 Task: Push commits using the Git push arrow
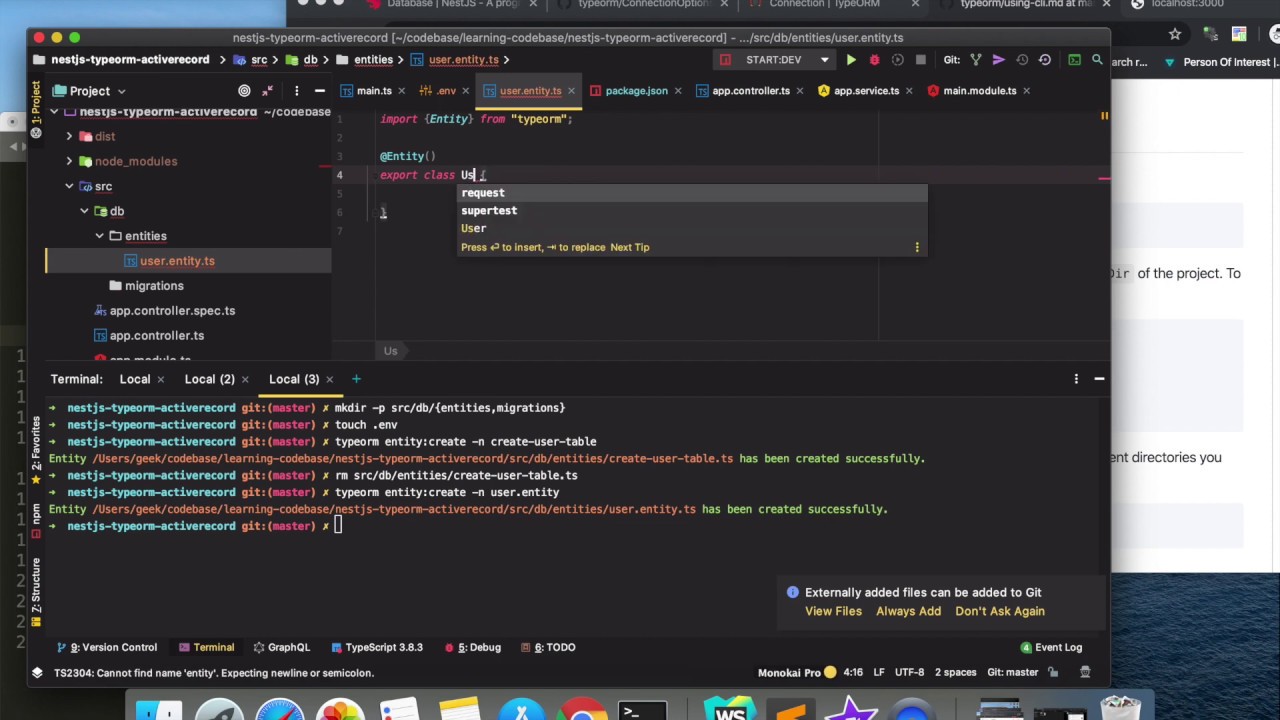click(998, 59)
